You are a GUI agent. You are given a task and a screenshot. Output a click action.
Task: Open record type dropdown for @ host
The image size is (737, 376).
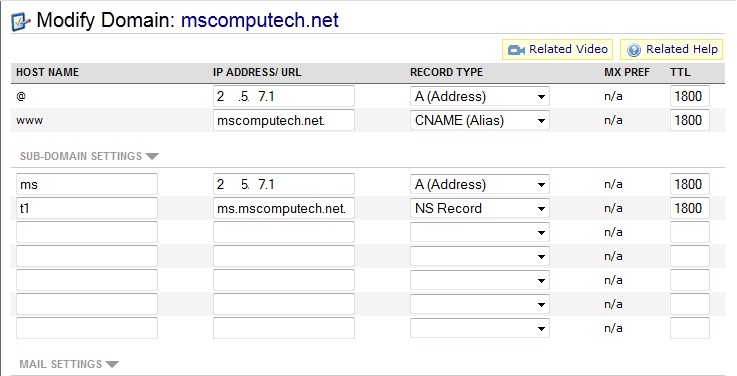[x=479, y=96]
